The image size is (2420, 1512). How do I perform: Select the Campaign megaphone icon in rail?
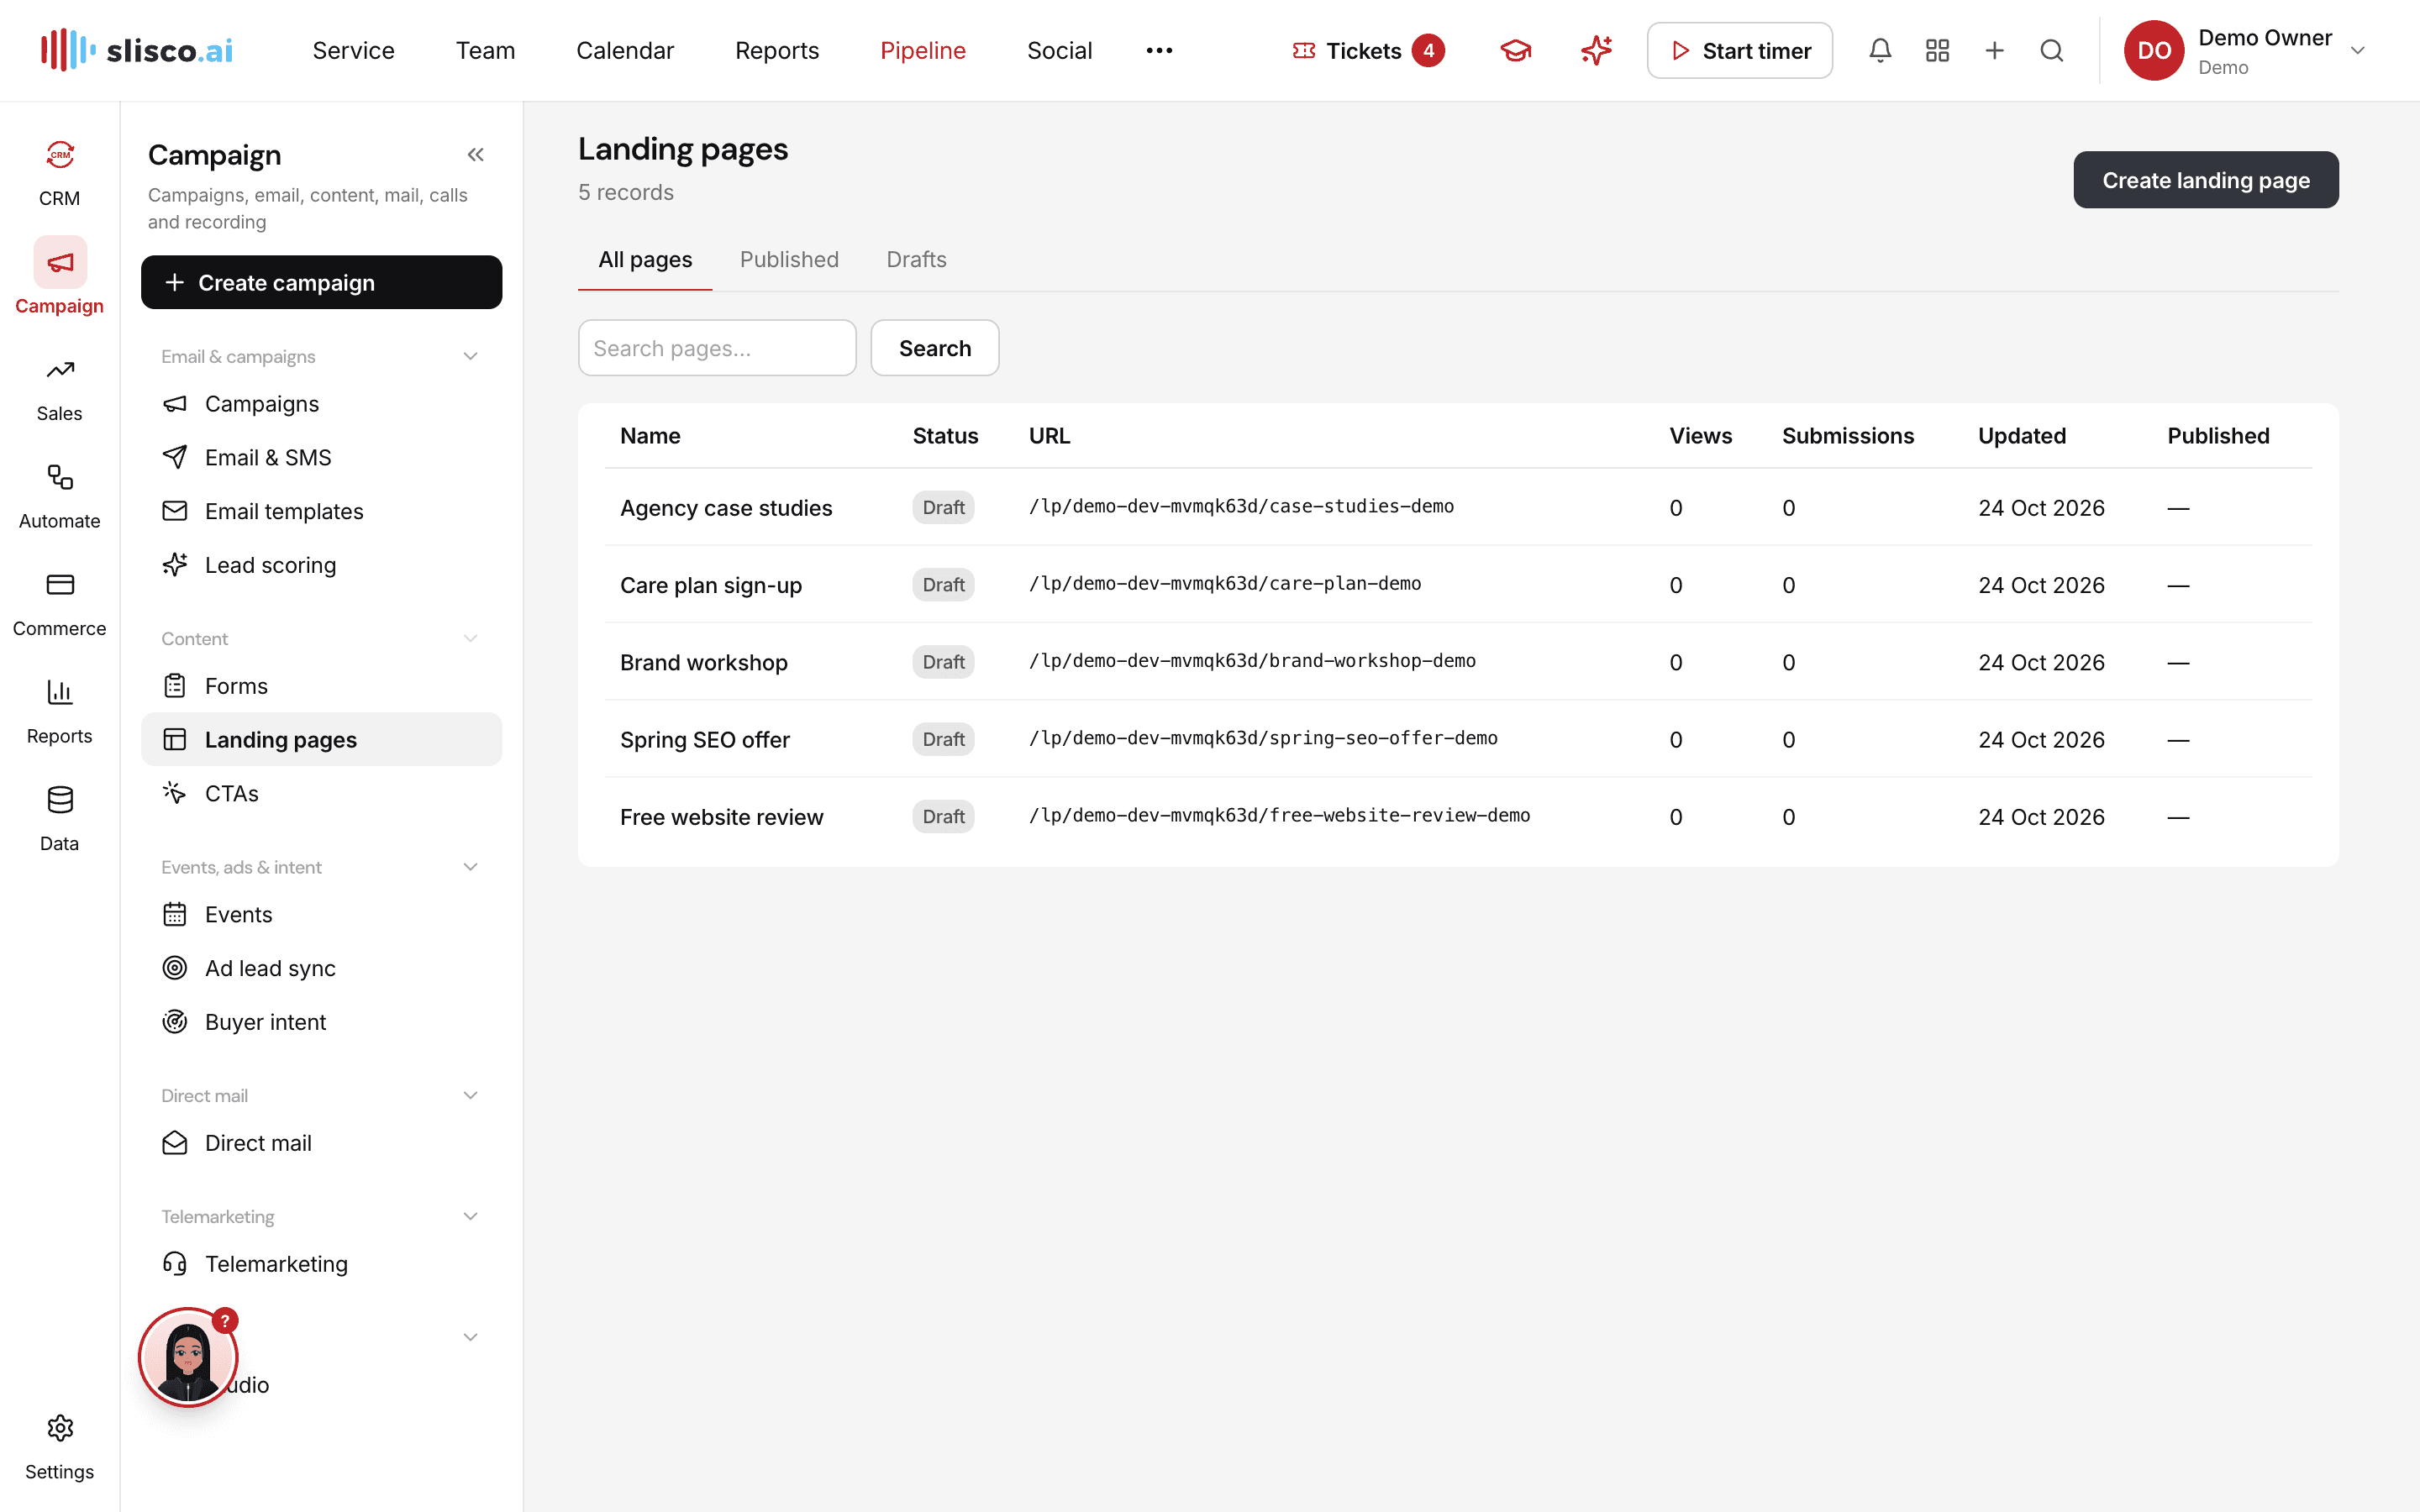pos(60,262)
